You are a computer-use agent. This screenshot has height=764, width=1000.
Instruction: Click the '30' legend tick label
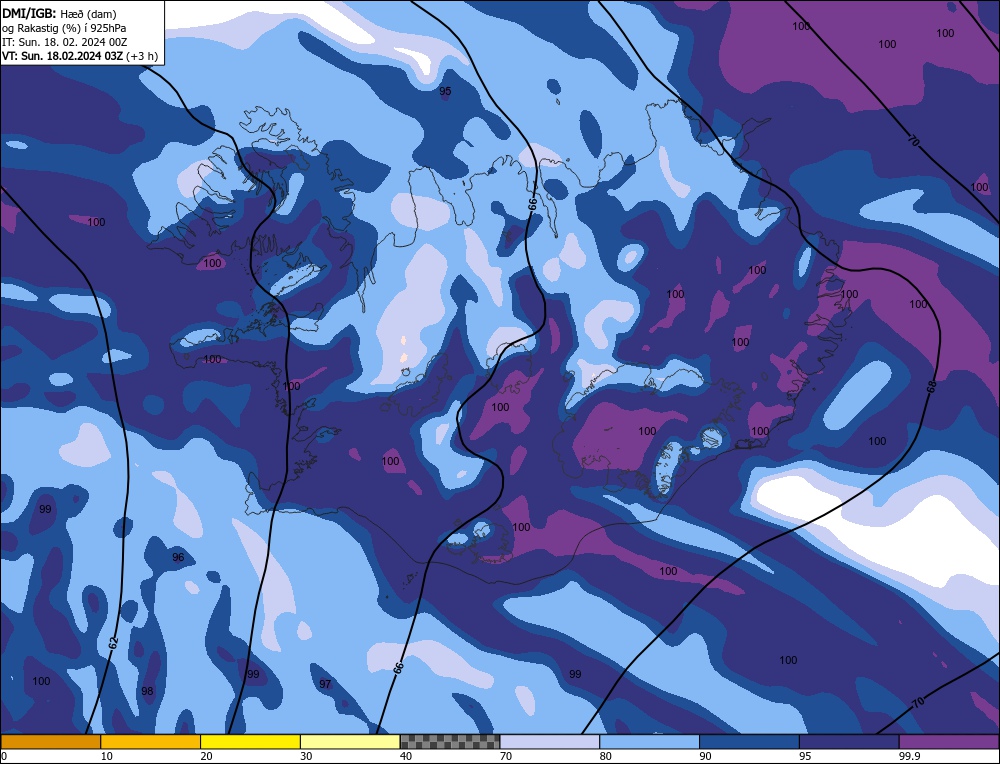pos(306,756)
